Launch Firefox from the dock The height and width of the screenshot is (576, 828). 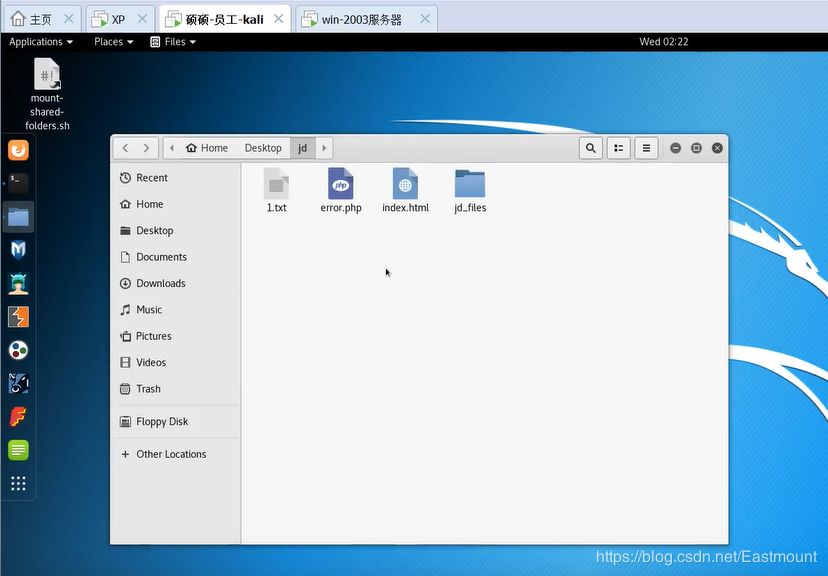[18, 150]
